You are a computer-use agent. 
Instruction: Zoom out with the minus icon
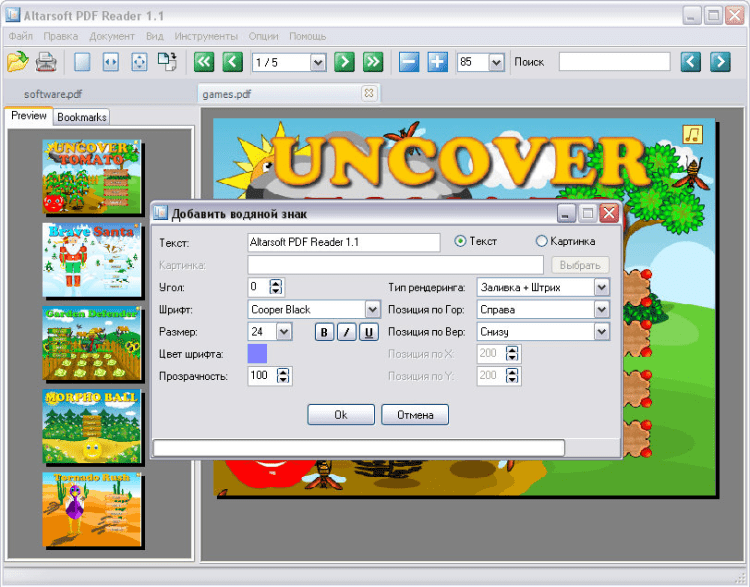coord(409,62)
